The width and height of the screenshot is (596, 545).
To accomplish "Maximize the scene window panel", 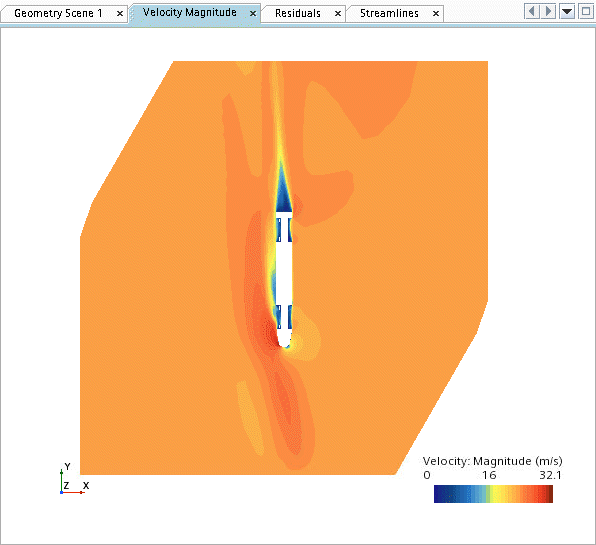I will pyautogui.click(x=585, y=11).
